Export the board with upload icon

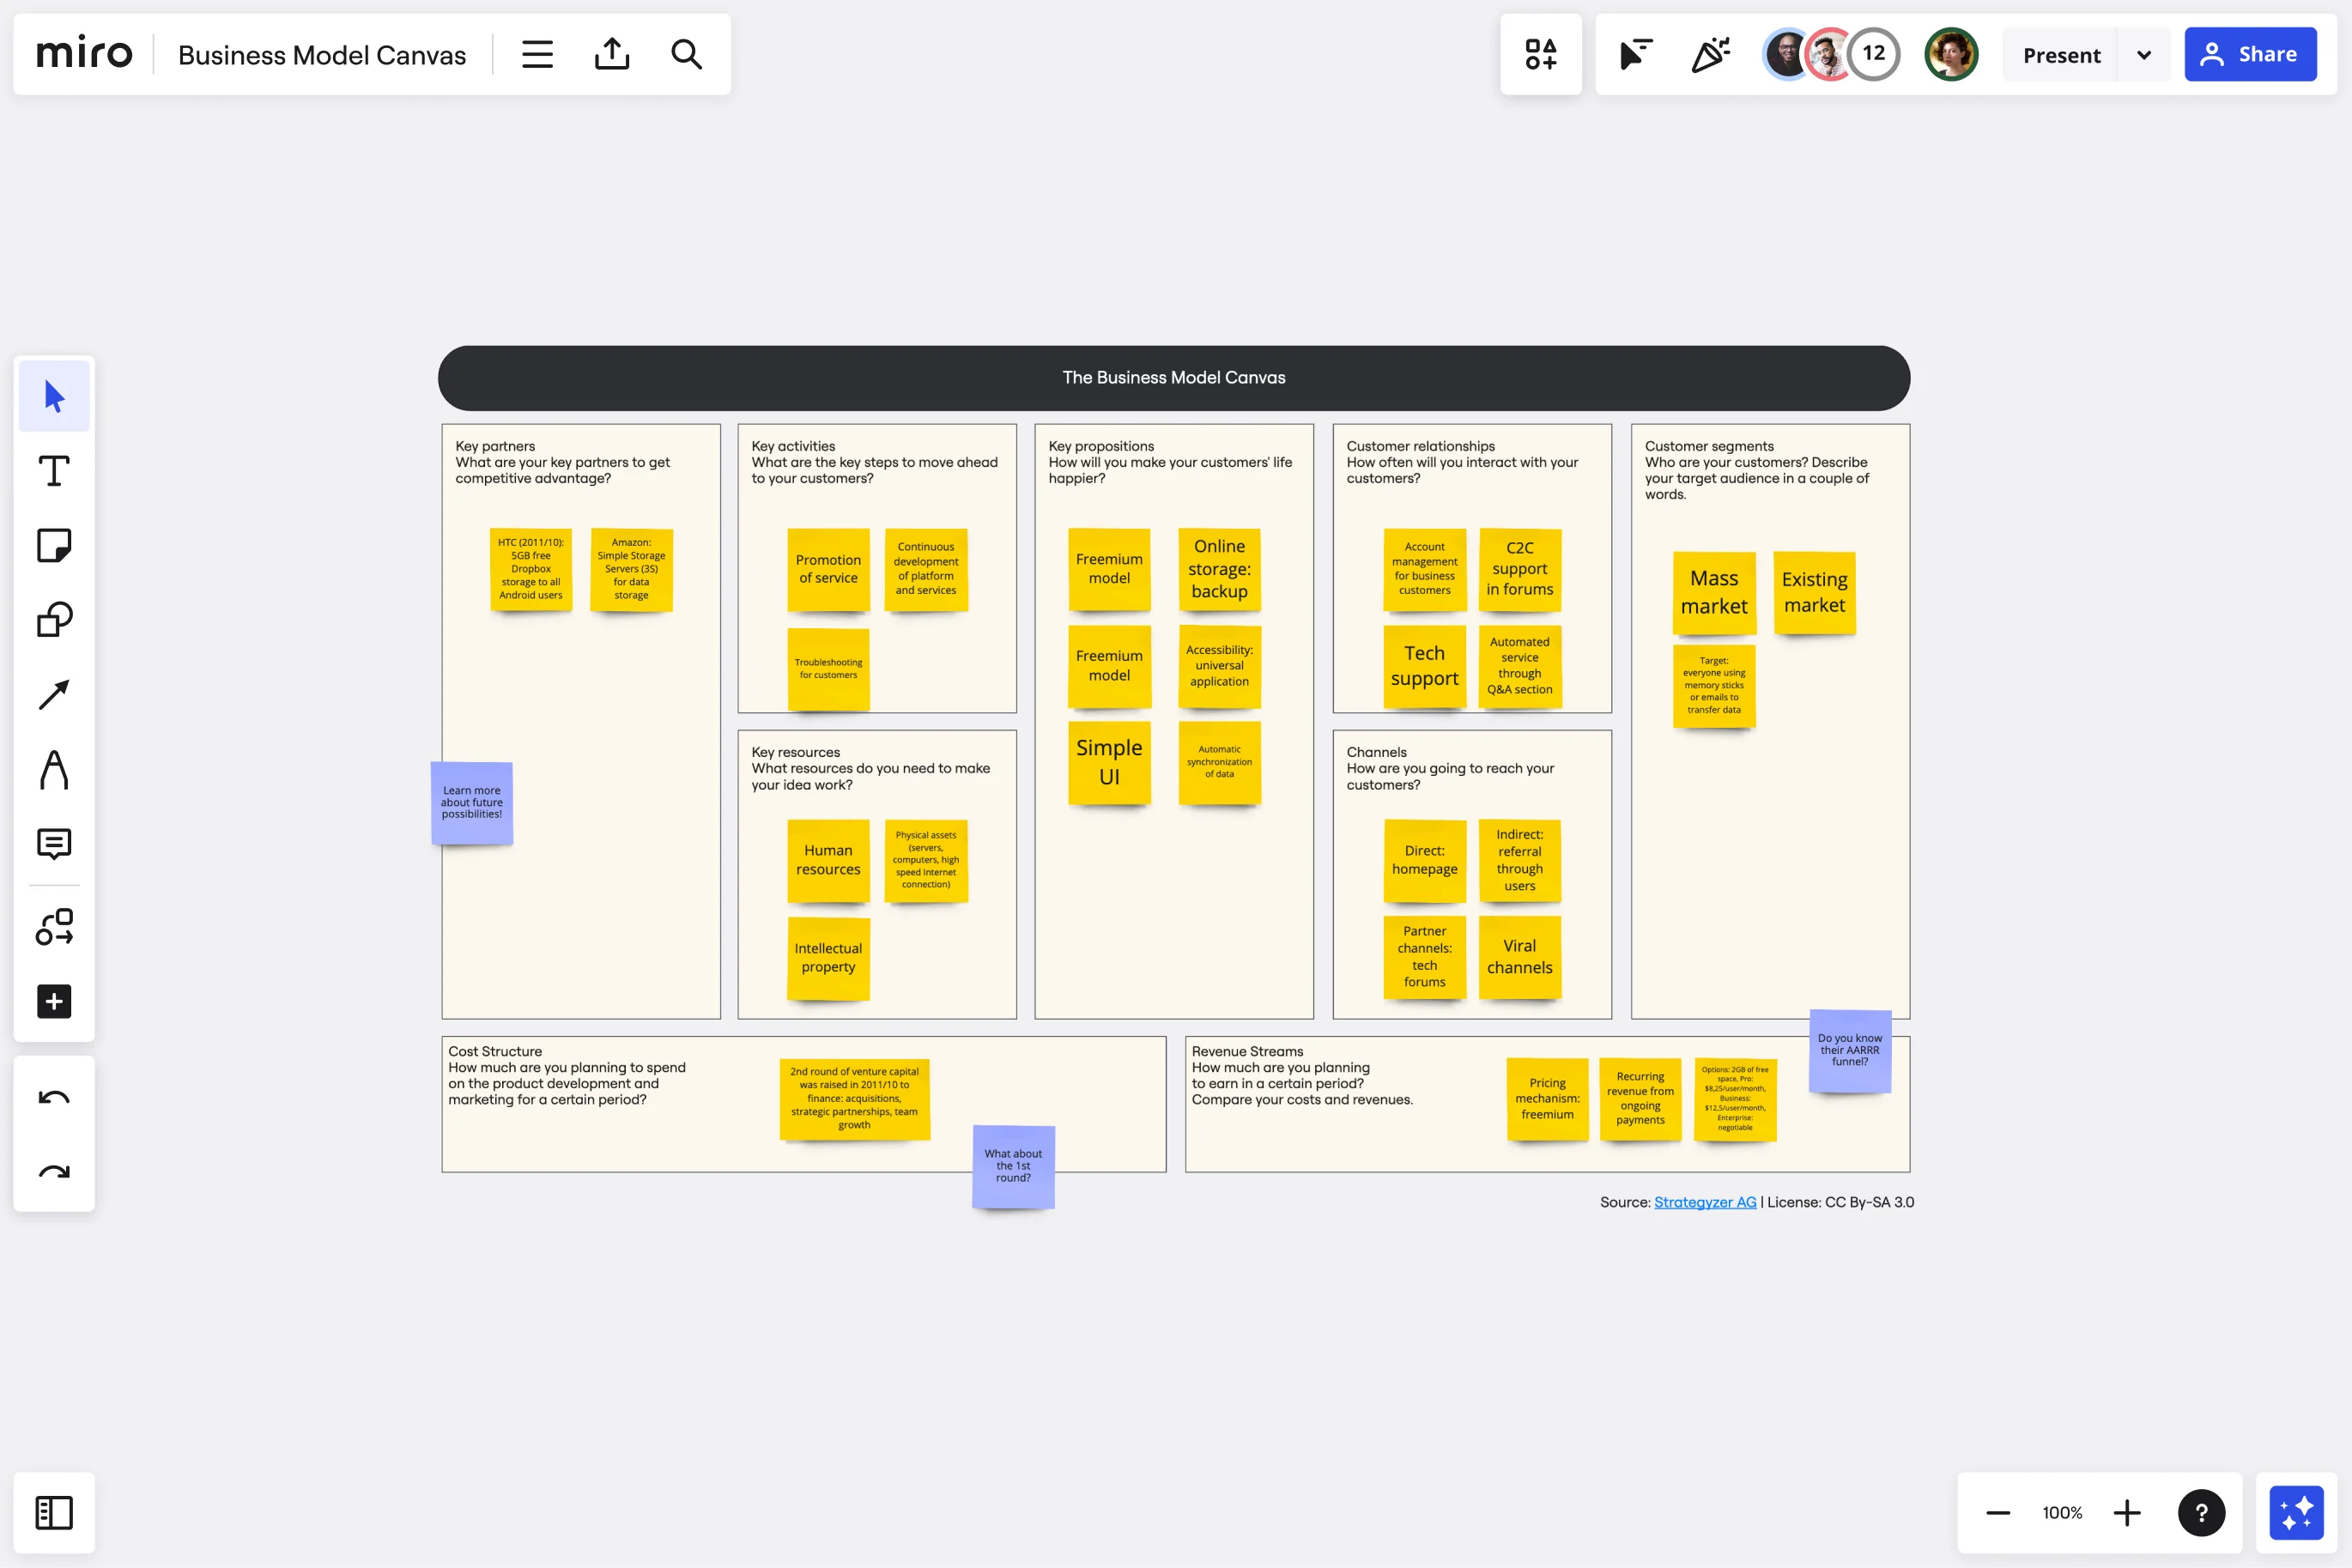pyautogui.click(x=612, y=54)
